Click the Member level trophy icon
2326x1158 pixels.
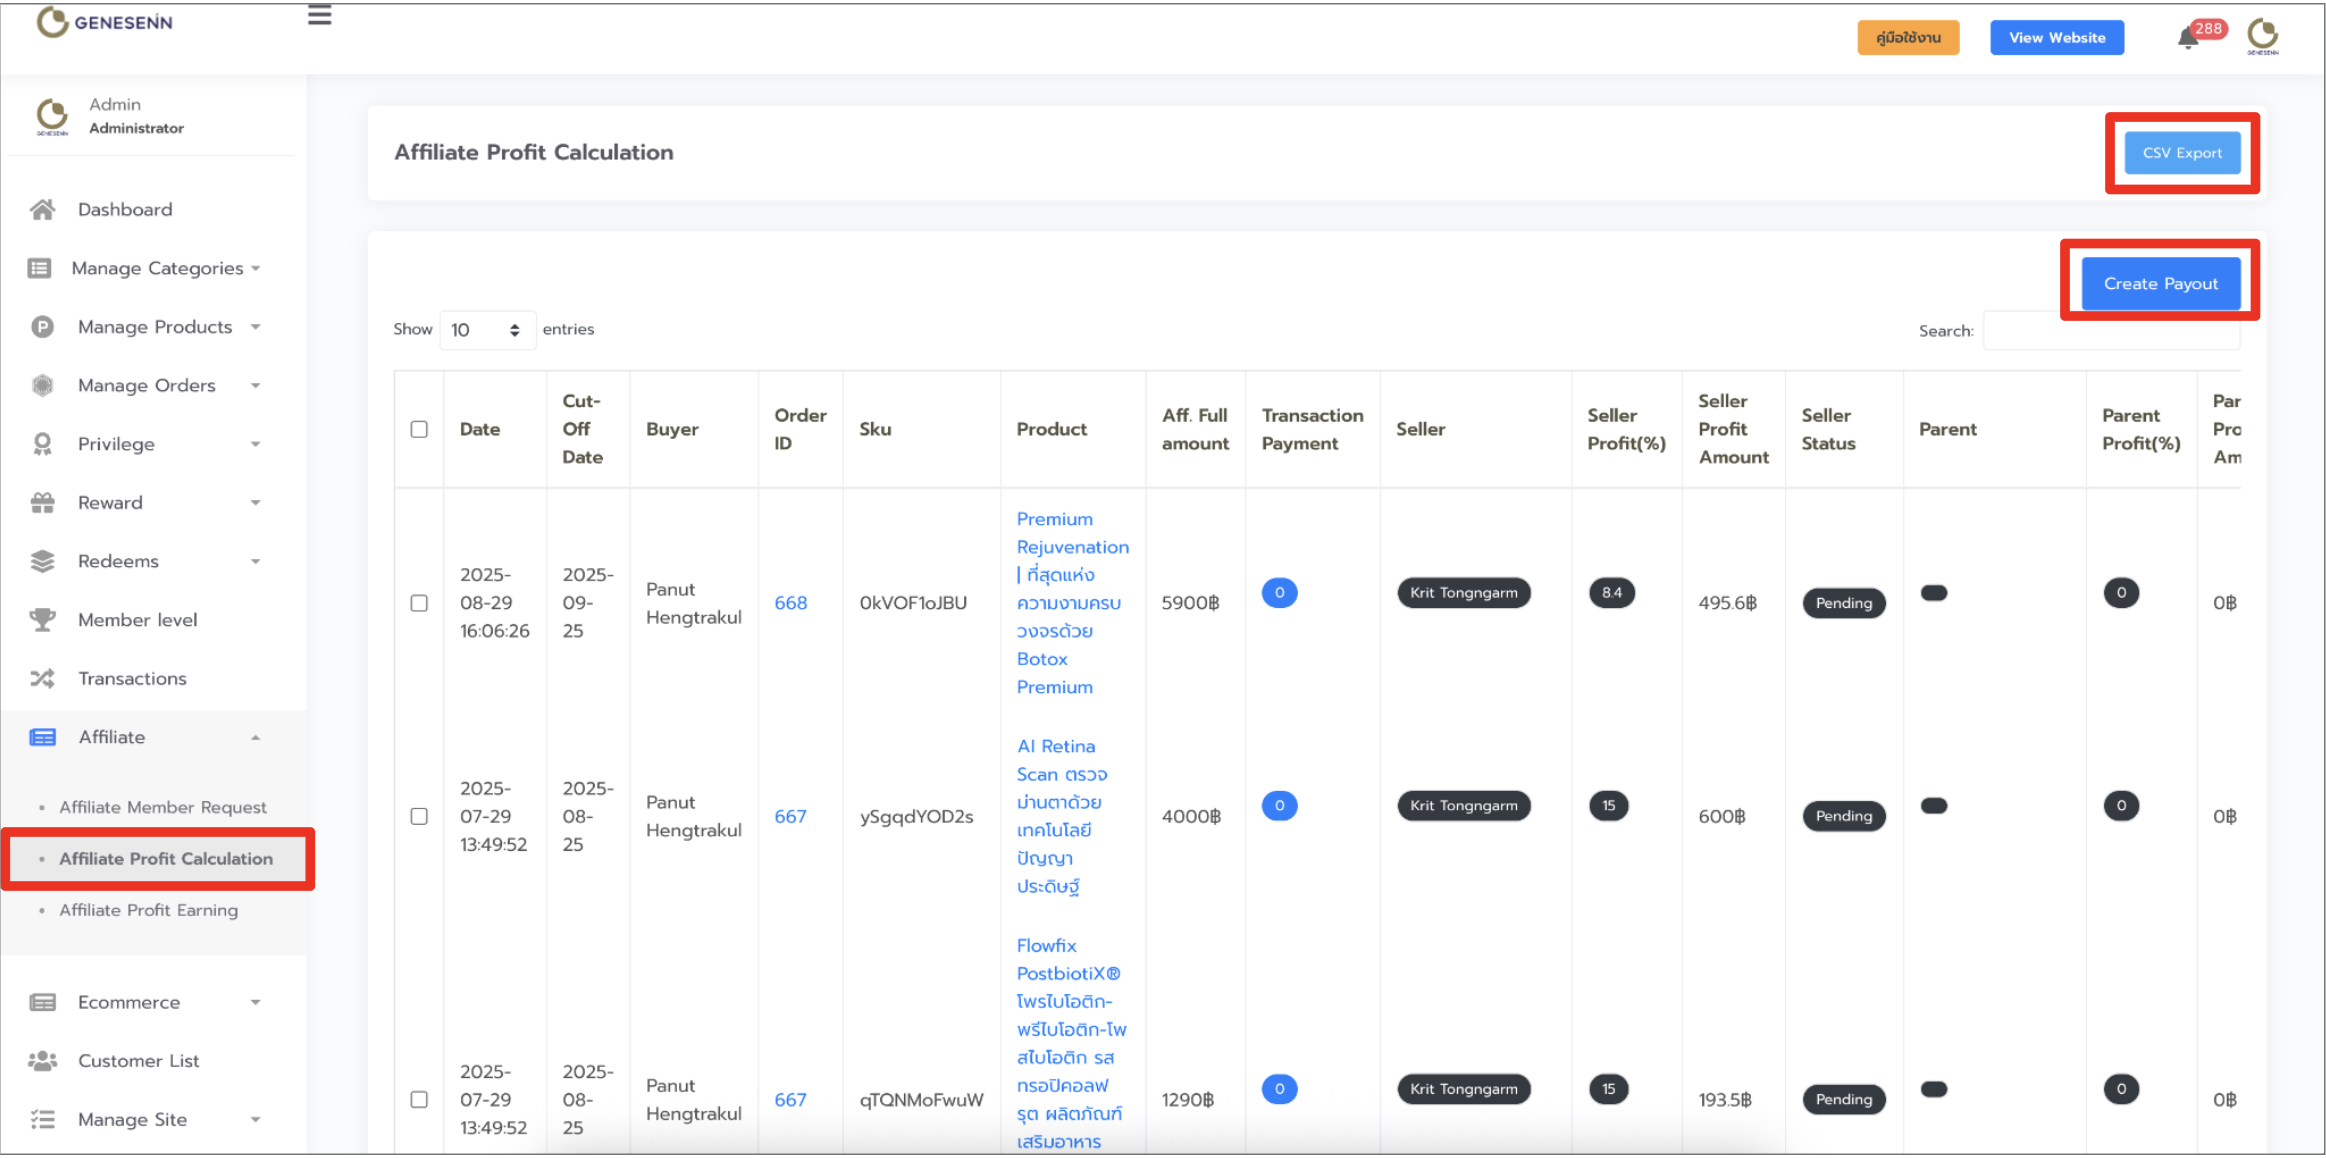42,620
